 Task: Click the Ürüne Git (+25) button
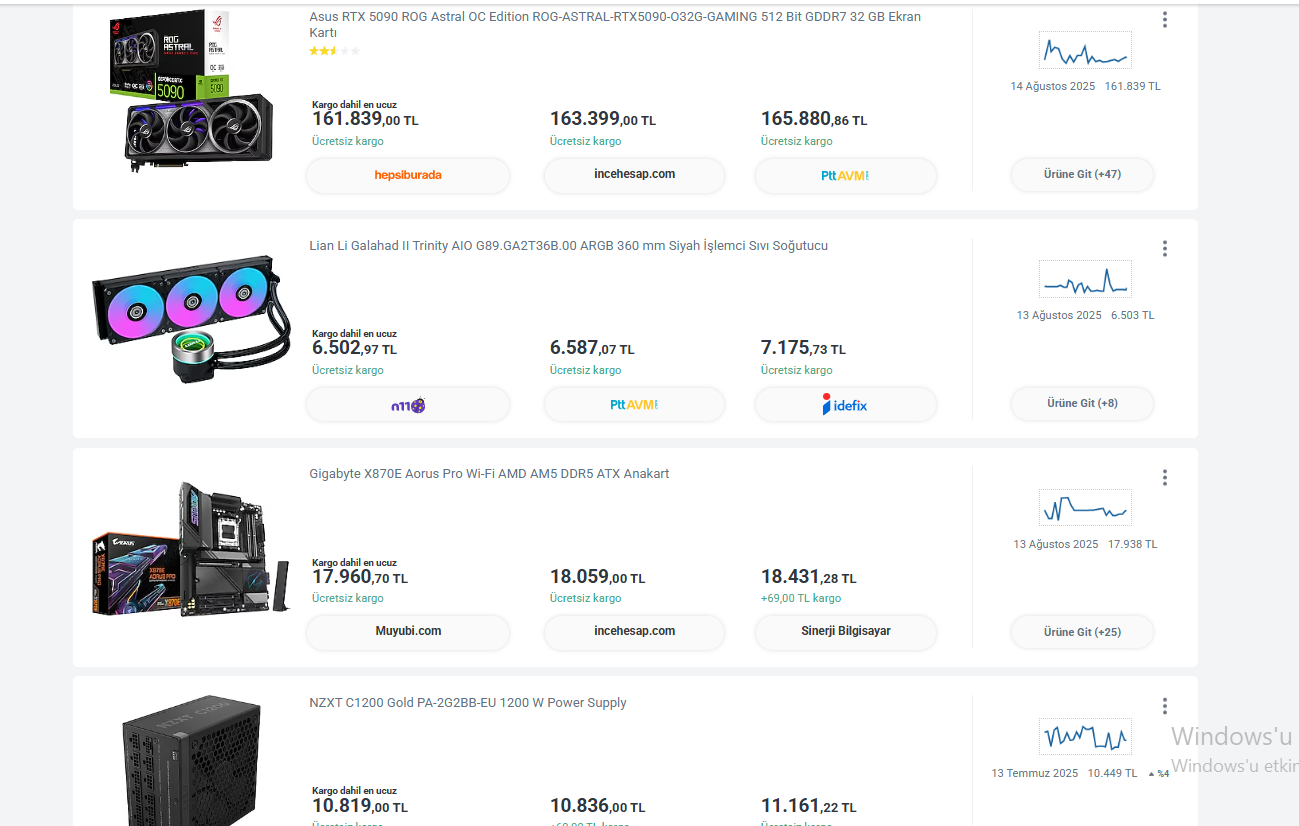(x=1082, y=633)
